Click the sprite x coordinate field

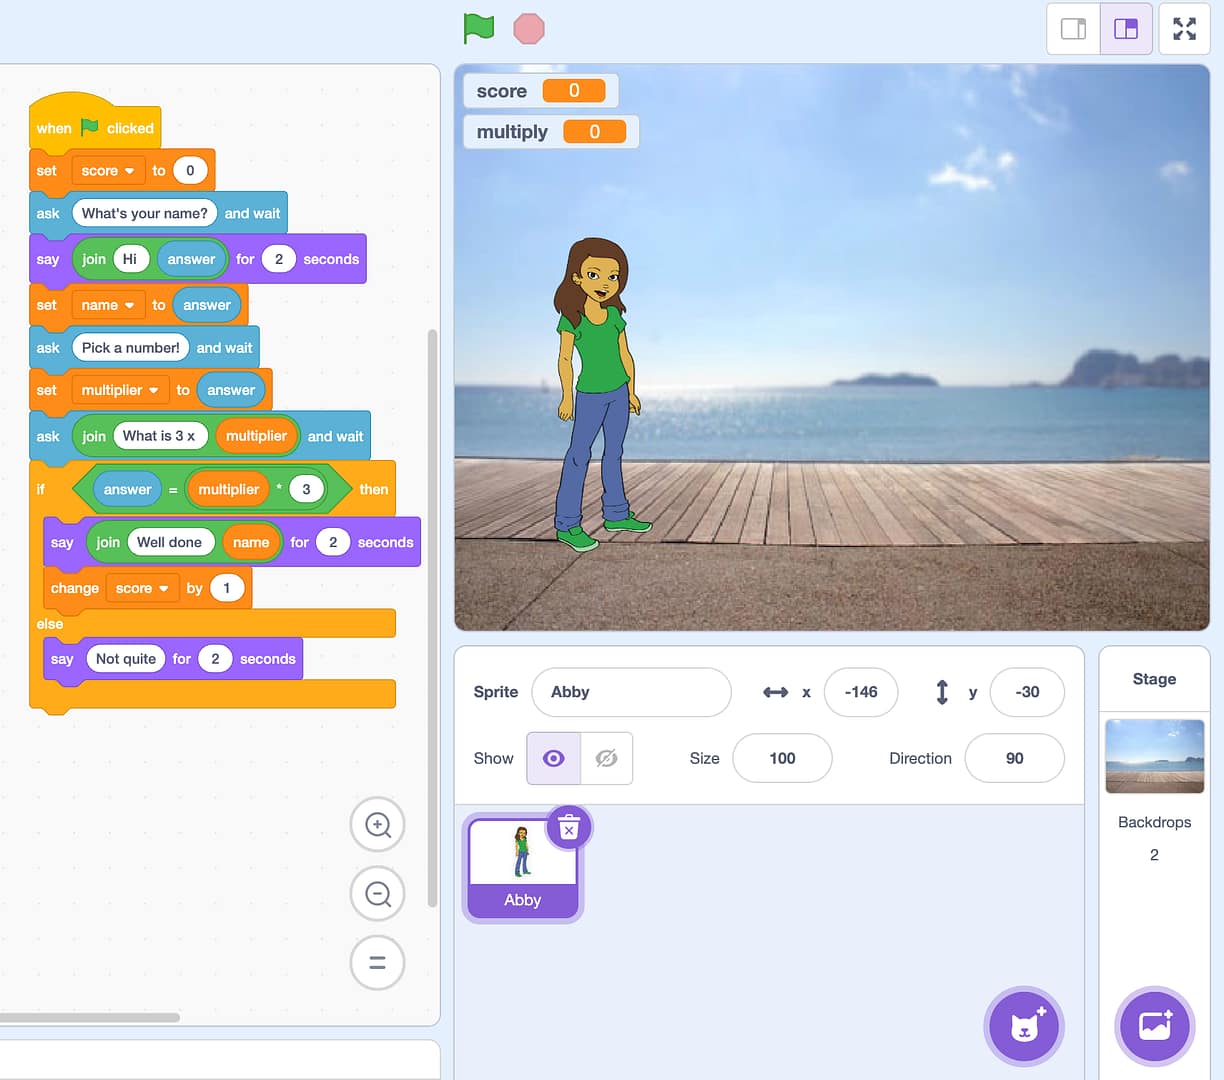[x=861, y=692]
